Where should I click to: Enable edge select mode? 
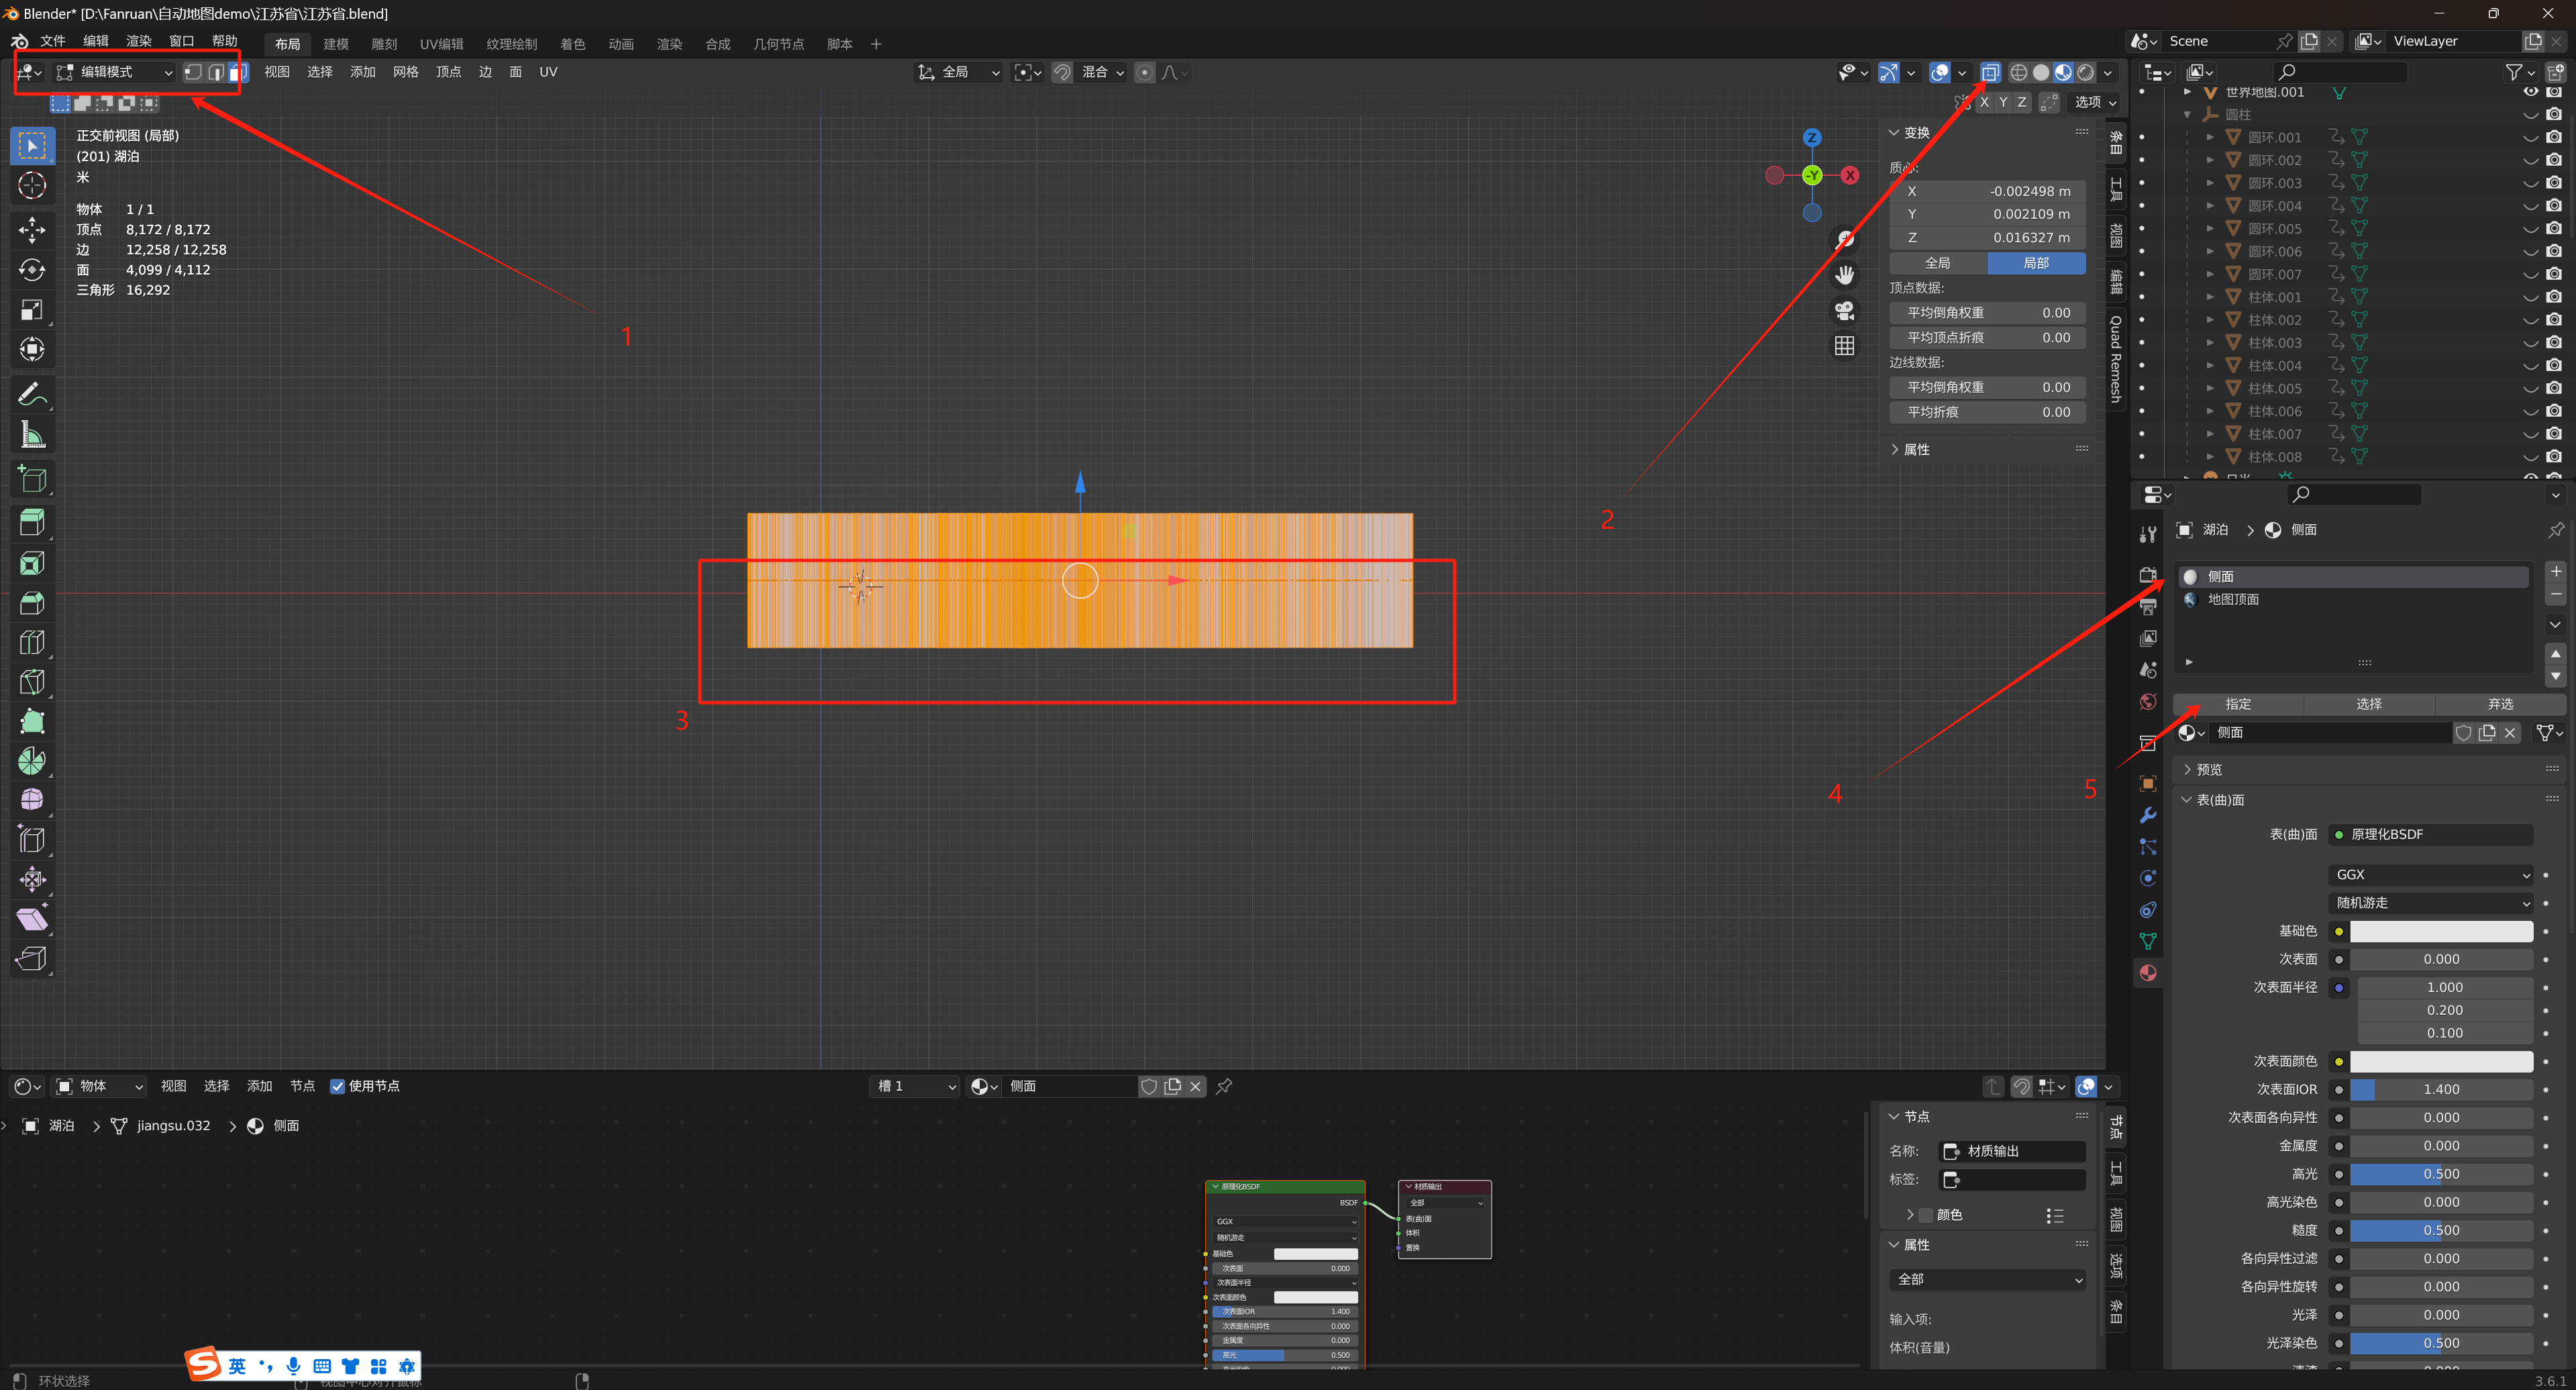coord(215,72)
